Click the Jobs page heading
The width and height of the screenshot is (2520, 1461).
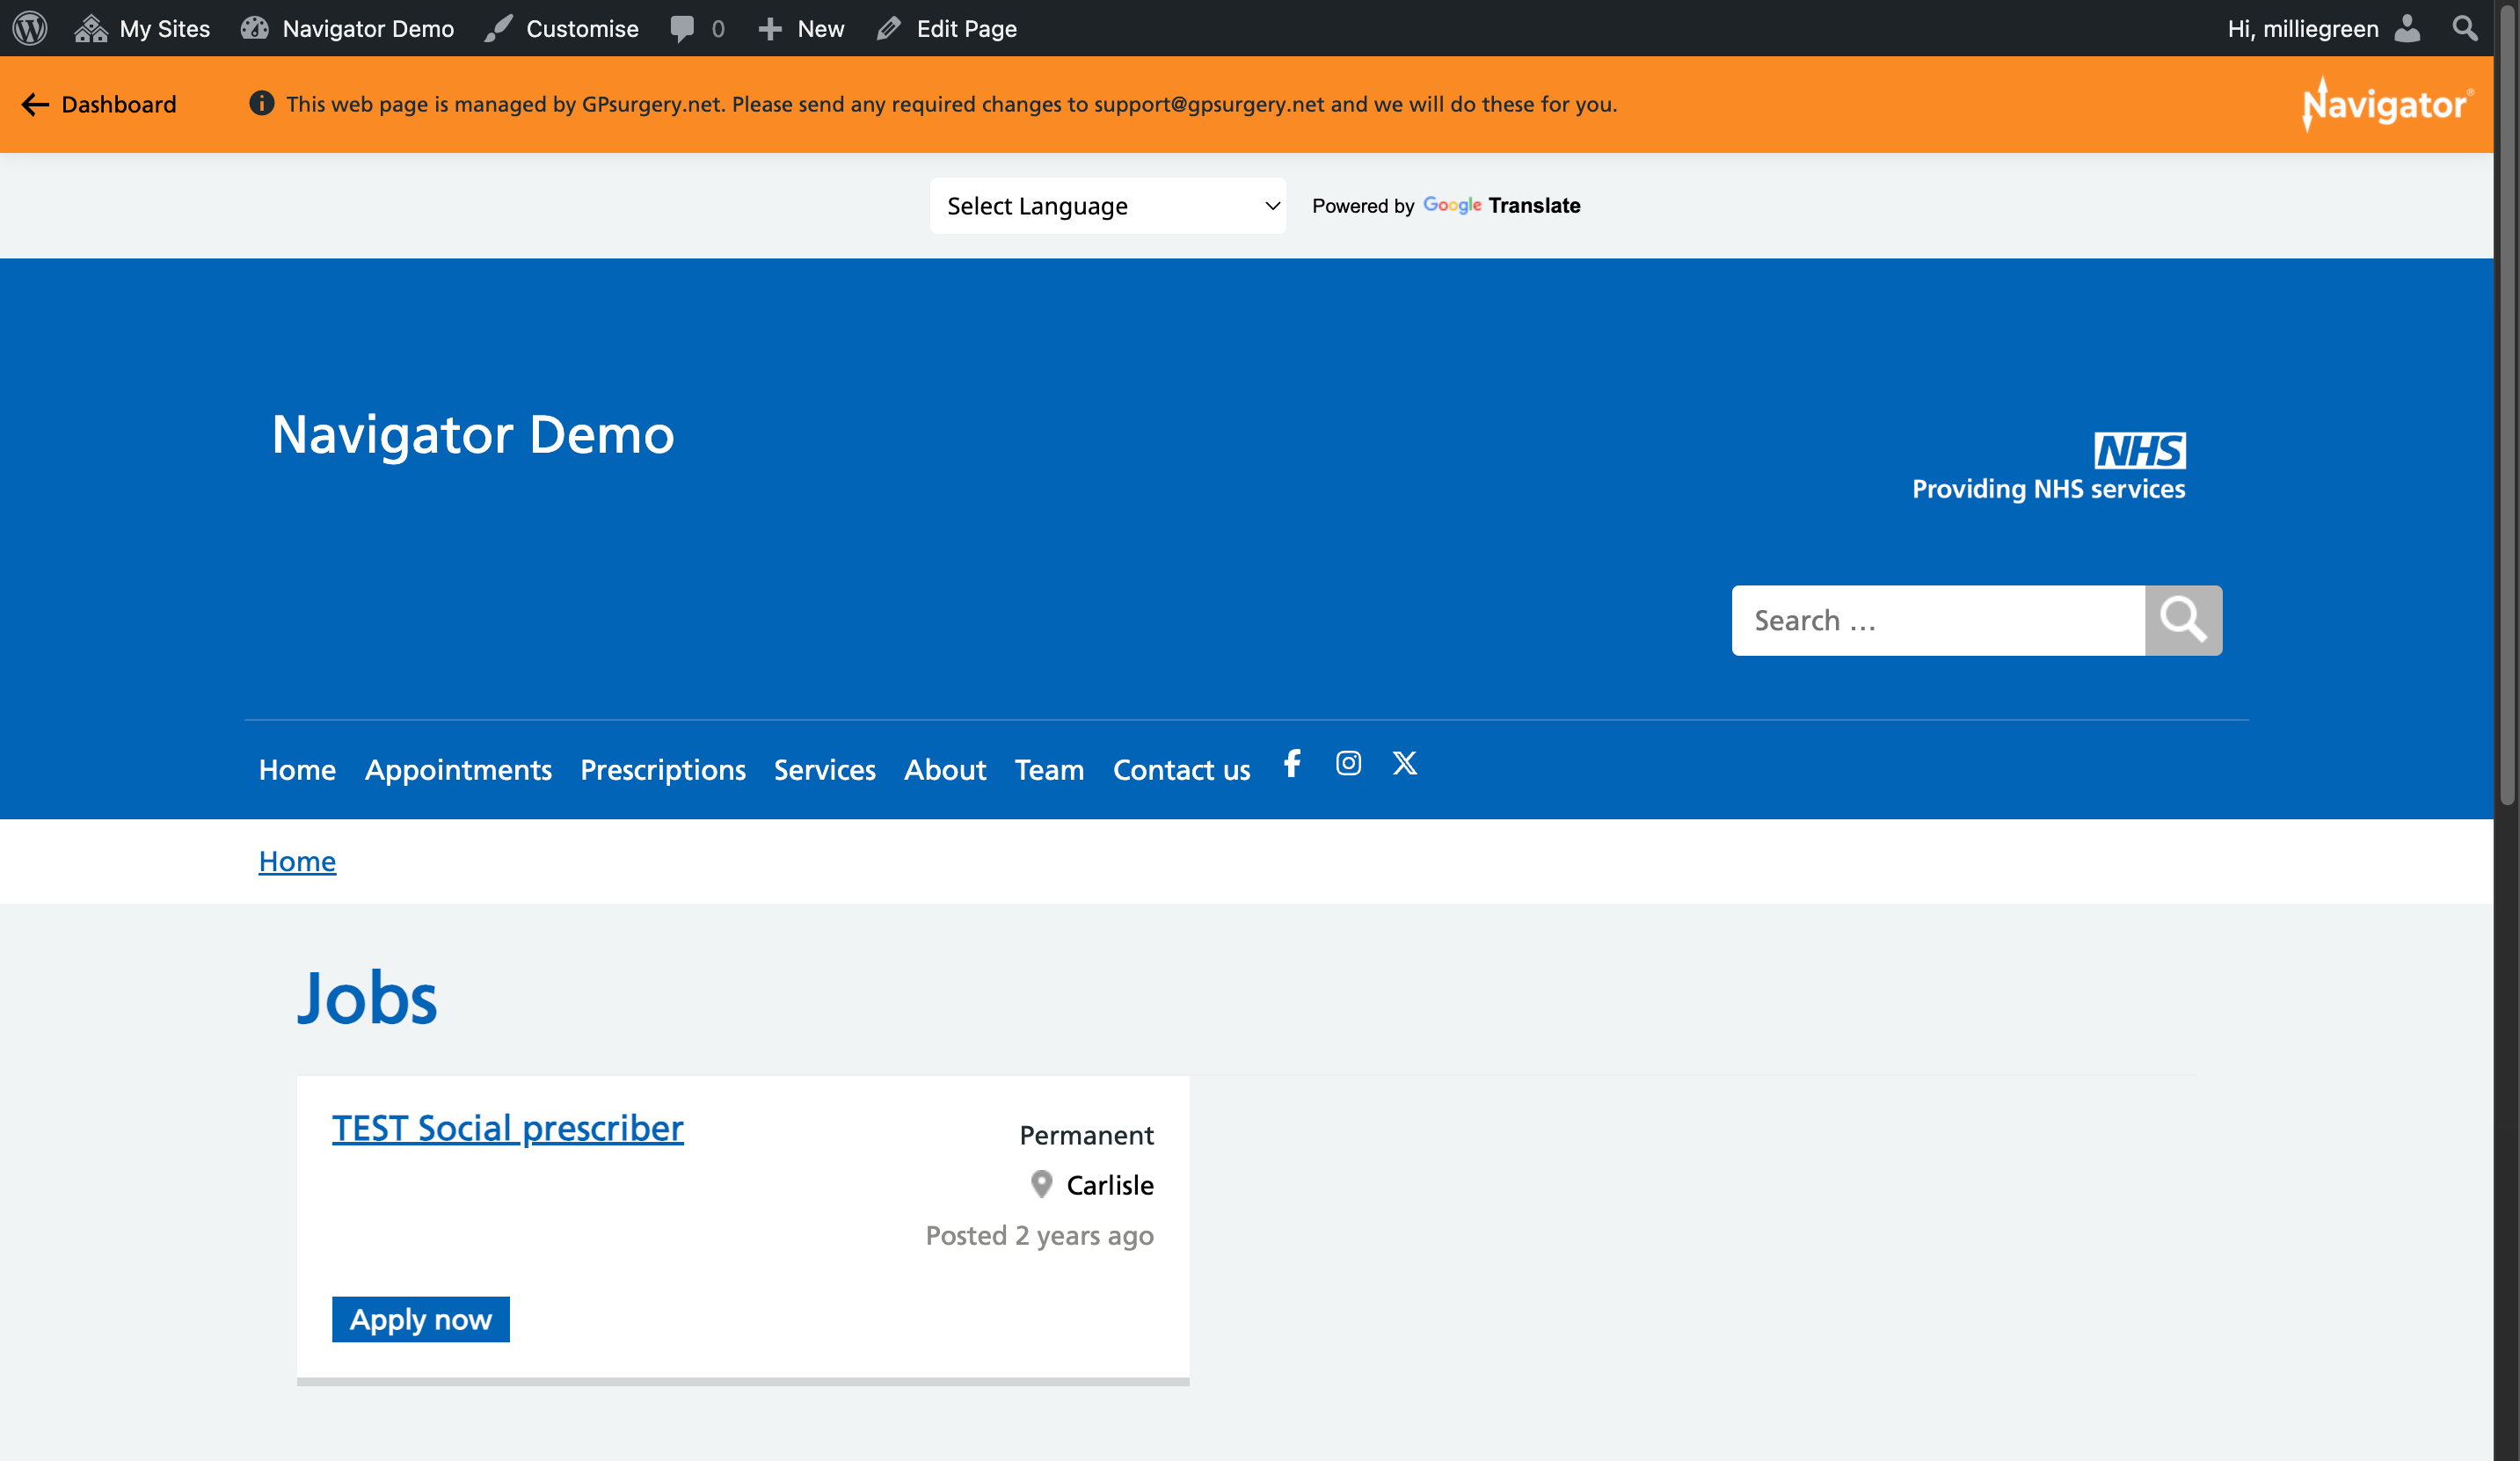coord(367,998)
